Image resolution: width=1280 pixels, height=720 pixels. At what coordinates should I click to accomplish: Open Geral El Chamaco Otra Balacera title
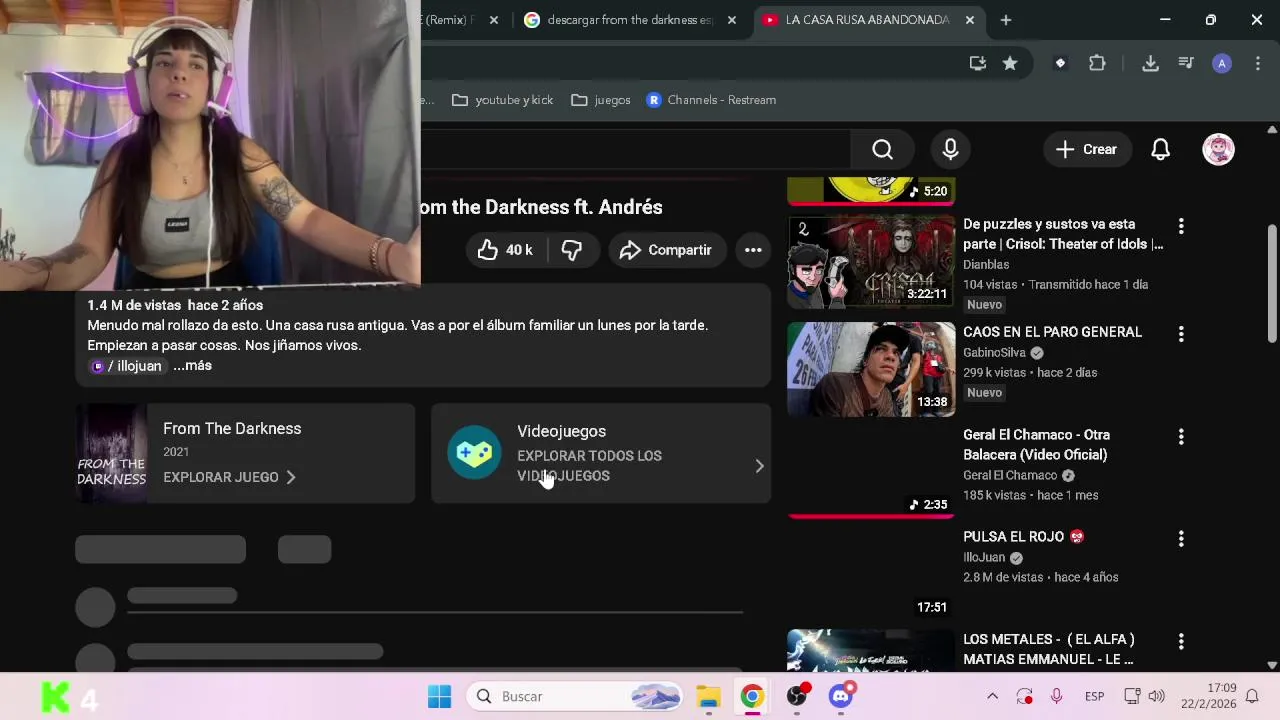[1036, 445]
